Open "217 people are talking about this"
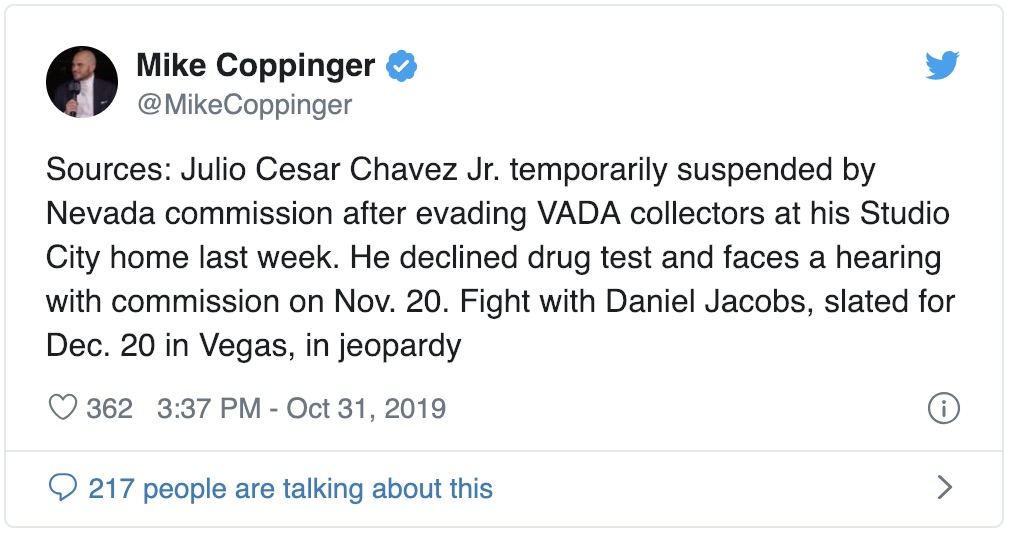 tap(290, 488)
